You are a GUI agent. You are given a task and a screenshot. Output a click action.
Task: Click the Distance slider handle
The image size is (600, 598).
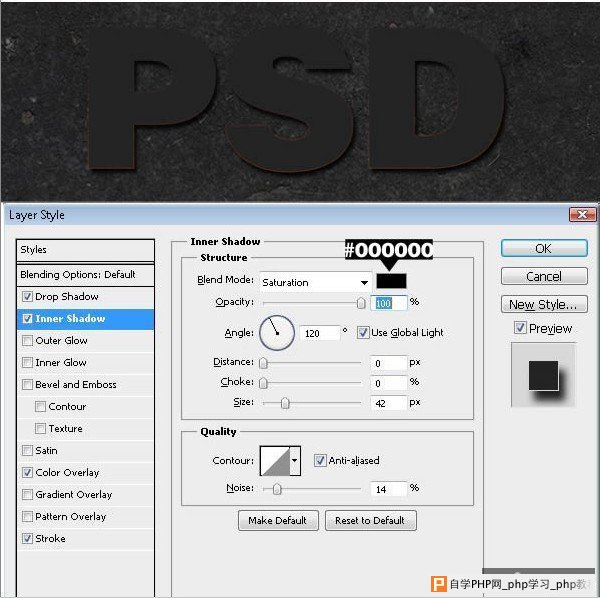pos(263,363)
